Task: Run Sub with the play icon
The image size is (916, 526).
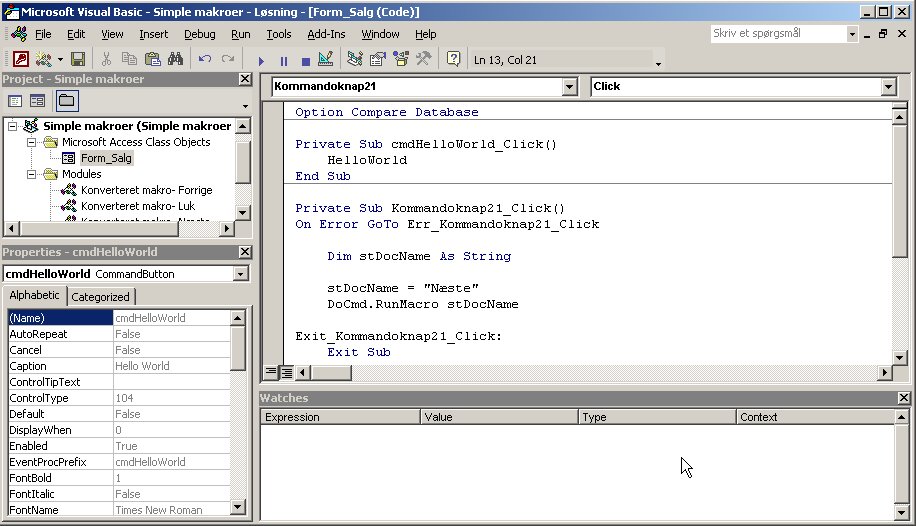Action: coord(261,60)
